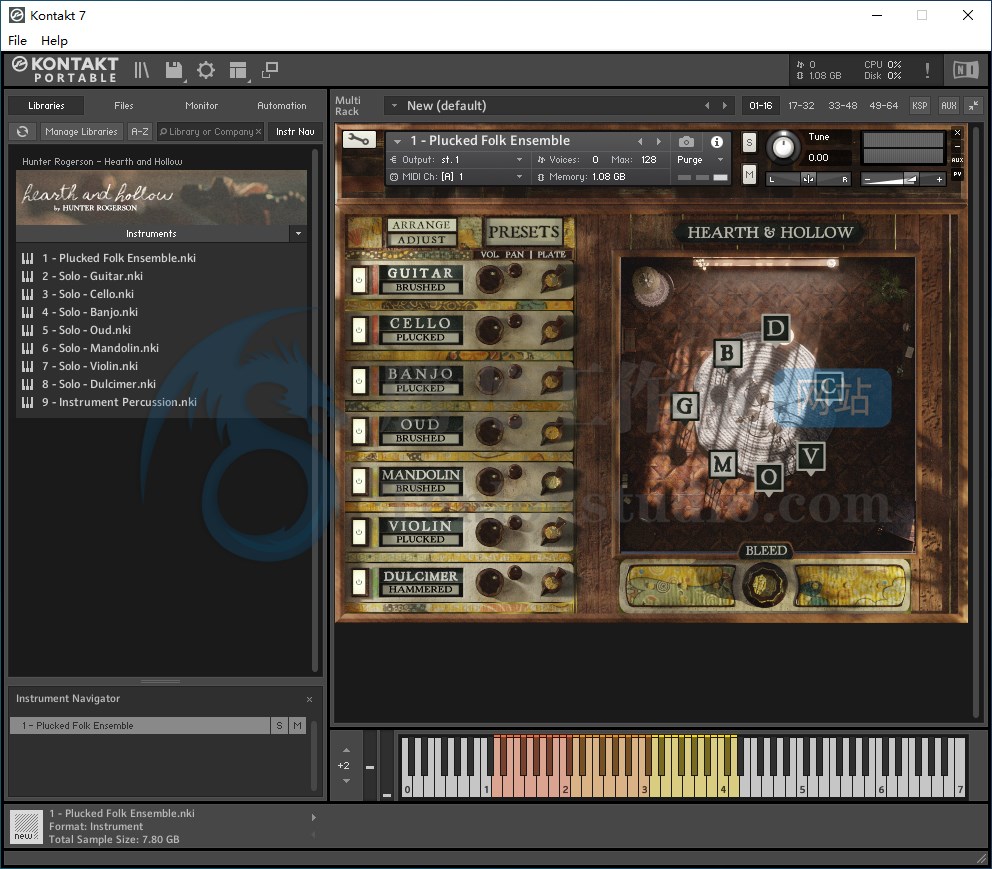The image size is (992, 869).
Task: Open instrument edit wrench
Action: pyautogui.click(x=359, y=139)
